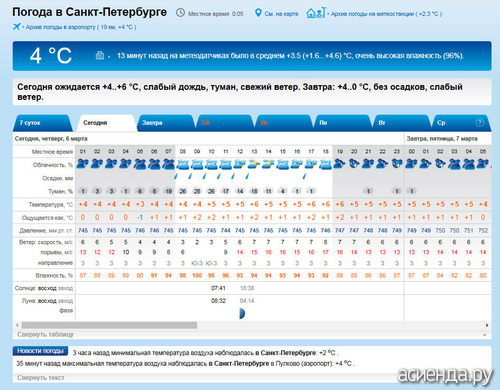The width and height of the screenshot is (500, 390).
Task: Switch to the Завтра tab
Action: (x=165, y=123)
